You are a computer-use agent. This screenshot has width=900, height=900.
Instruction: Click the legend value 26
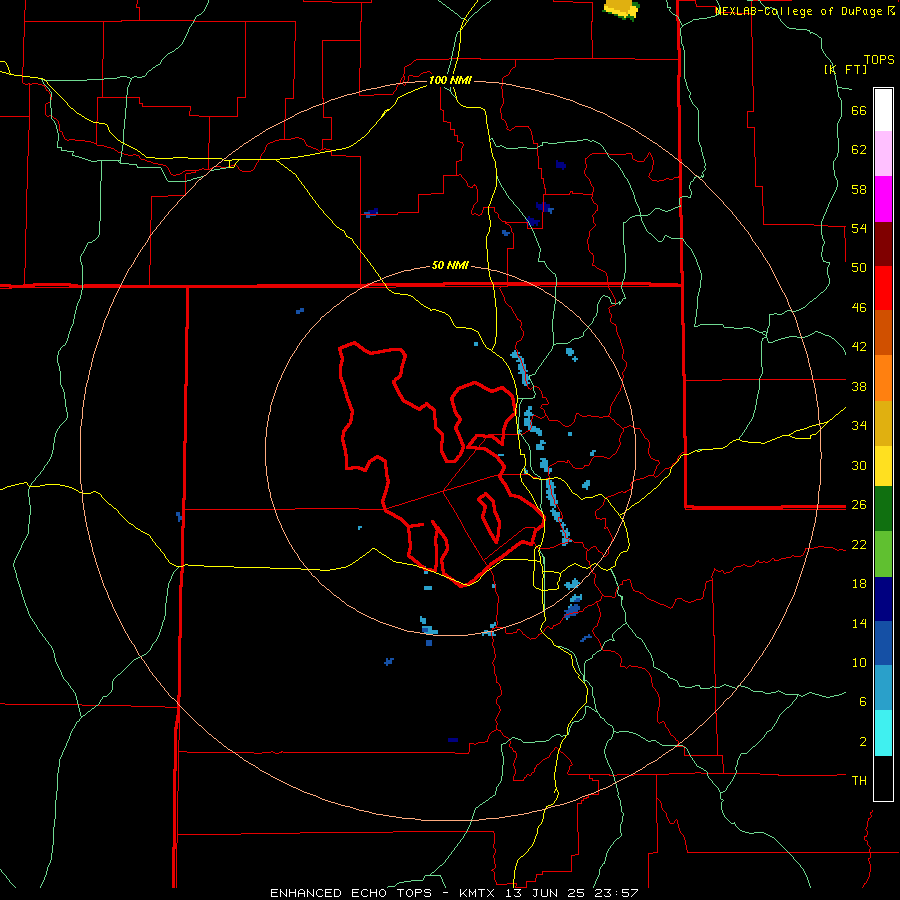coord(859,505)
